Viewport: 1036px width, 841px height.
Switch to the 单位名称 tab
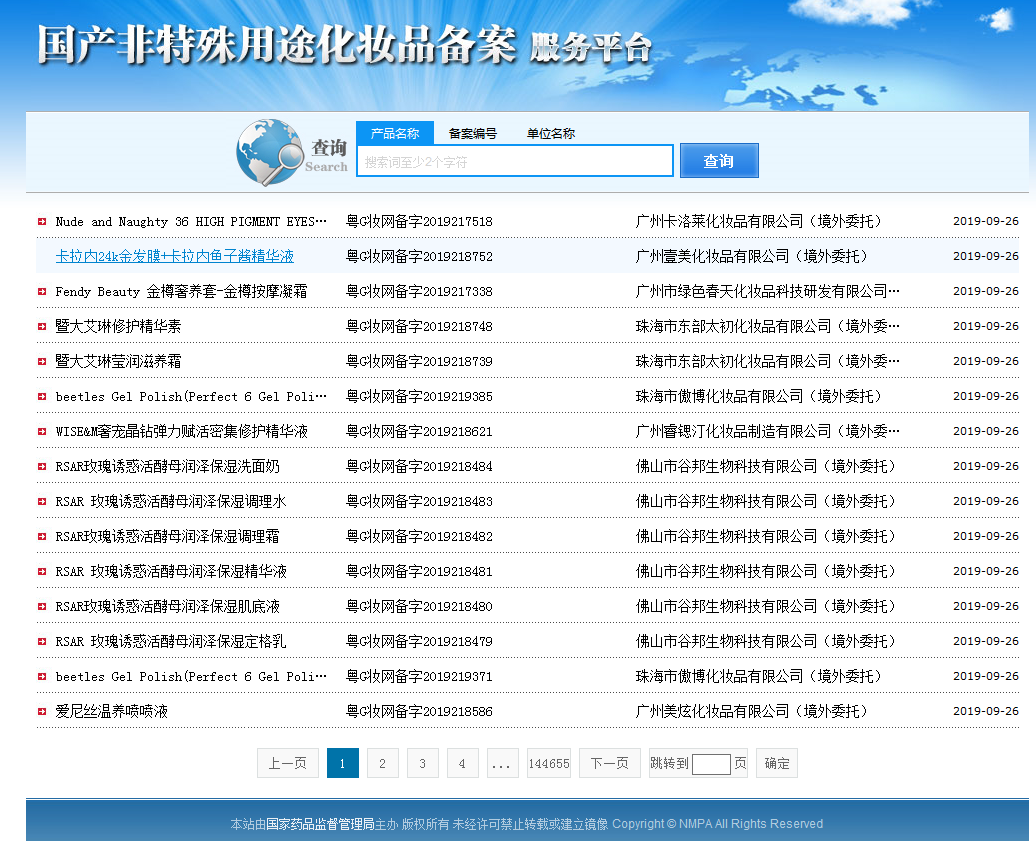(x=548, y=133)
